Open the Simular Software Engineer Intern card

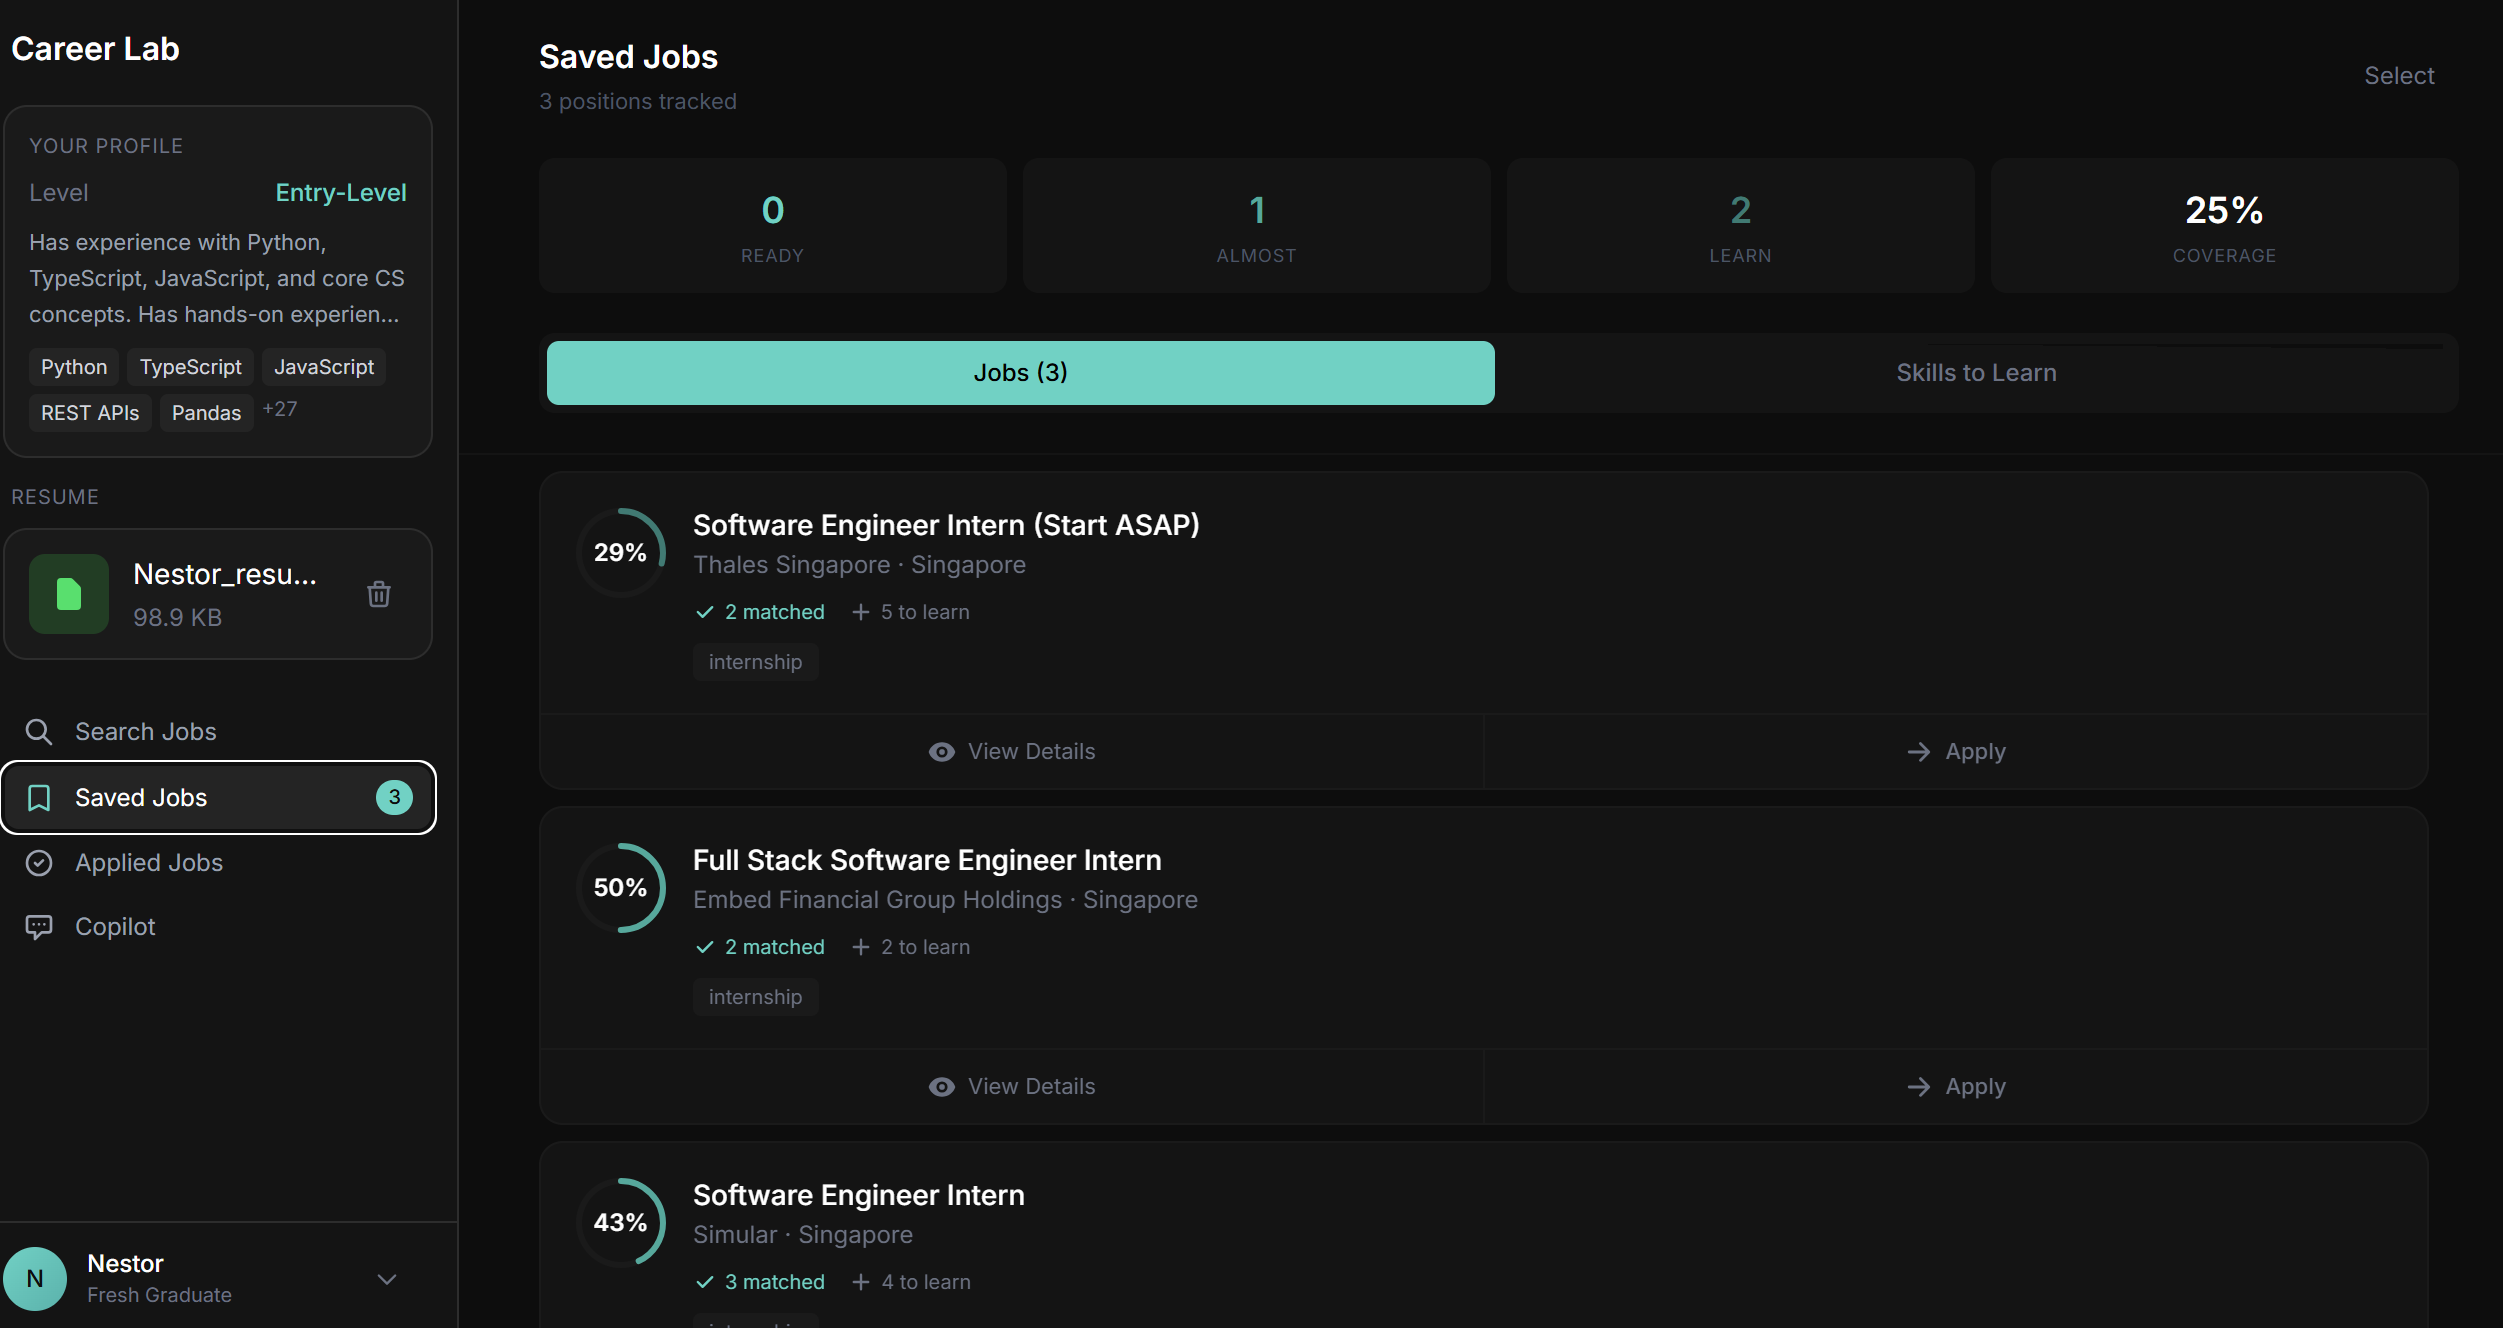pos(858,1196)
